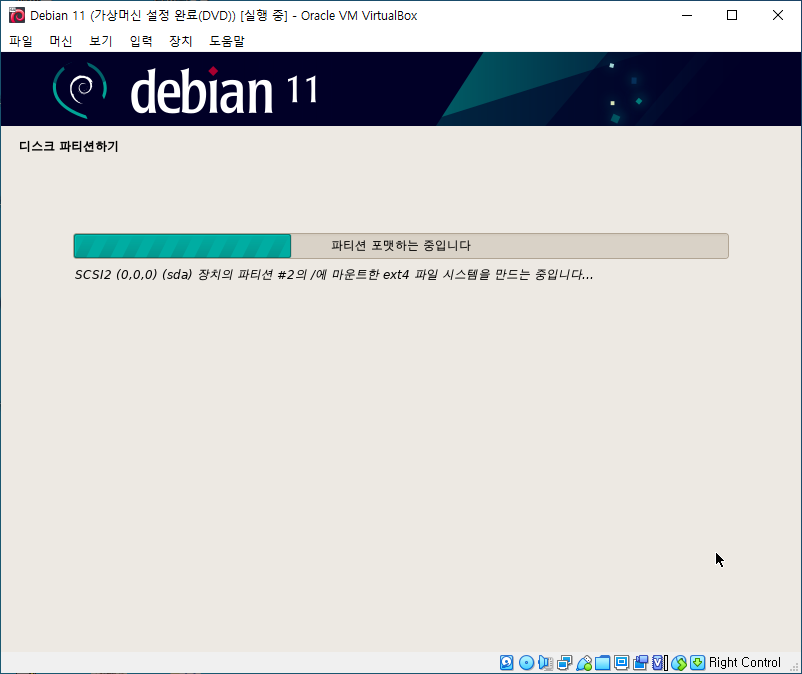Click the mouse integration status icon
The image size is (802, 674).
679,663
